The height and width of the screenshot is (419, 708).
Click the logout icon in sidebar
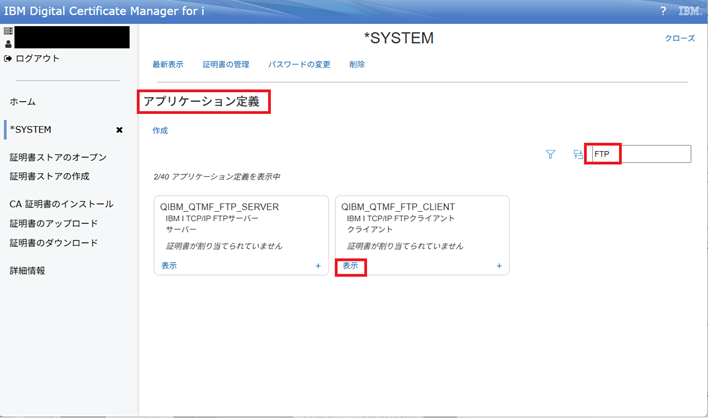[x=9, y=58]
